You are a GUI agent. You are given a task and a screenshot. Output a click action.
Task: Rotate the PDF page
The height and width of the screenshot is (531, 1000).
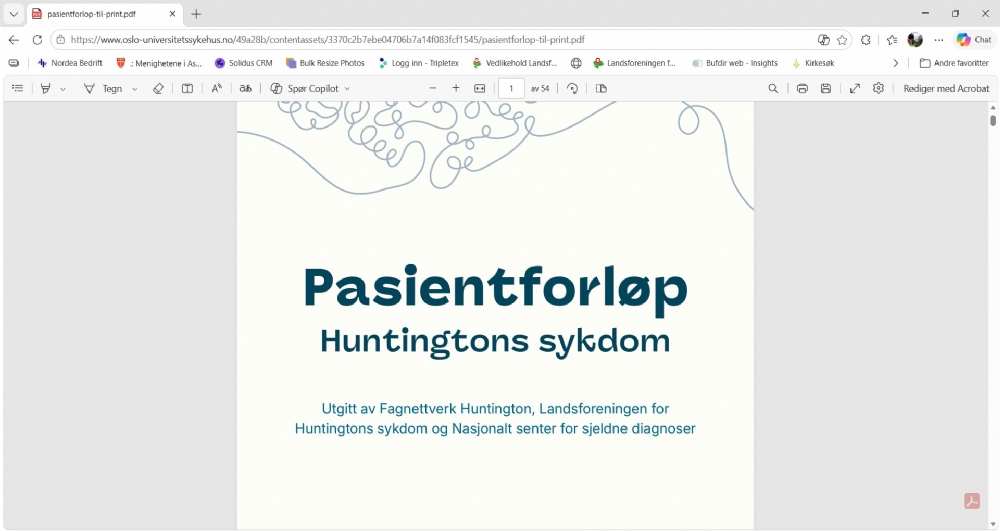tap(573, 89)
